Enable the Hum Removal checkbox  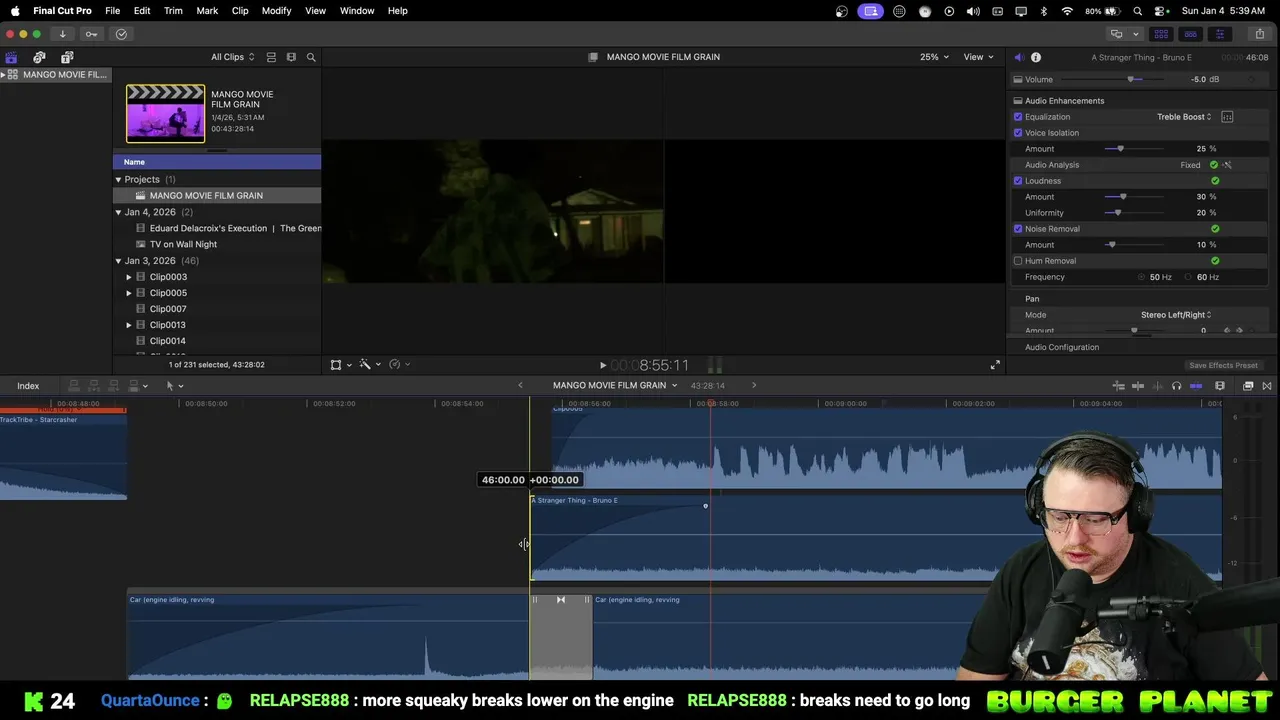coord(1018,261)
